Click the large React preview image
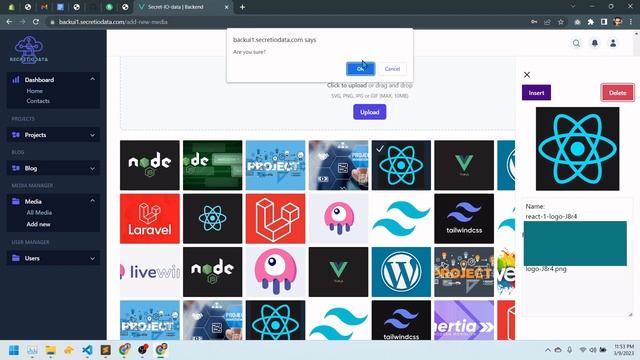 pos(578,149)
